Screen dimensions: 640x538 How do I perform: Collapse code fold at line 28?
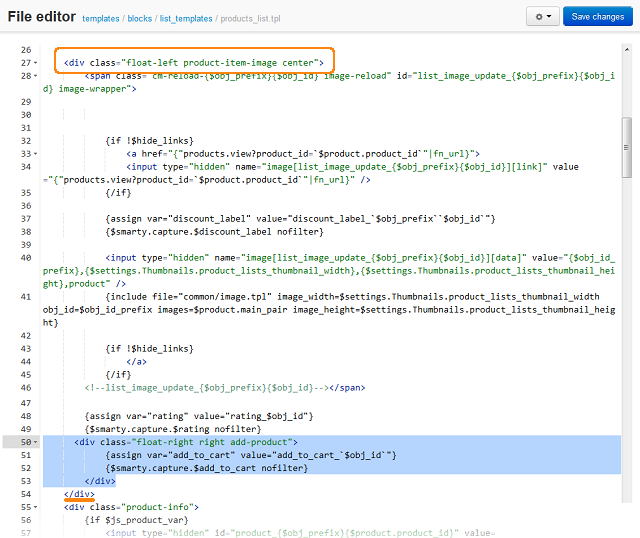(36, 76)
